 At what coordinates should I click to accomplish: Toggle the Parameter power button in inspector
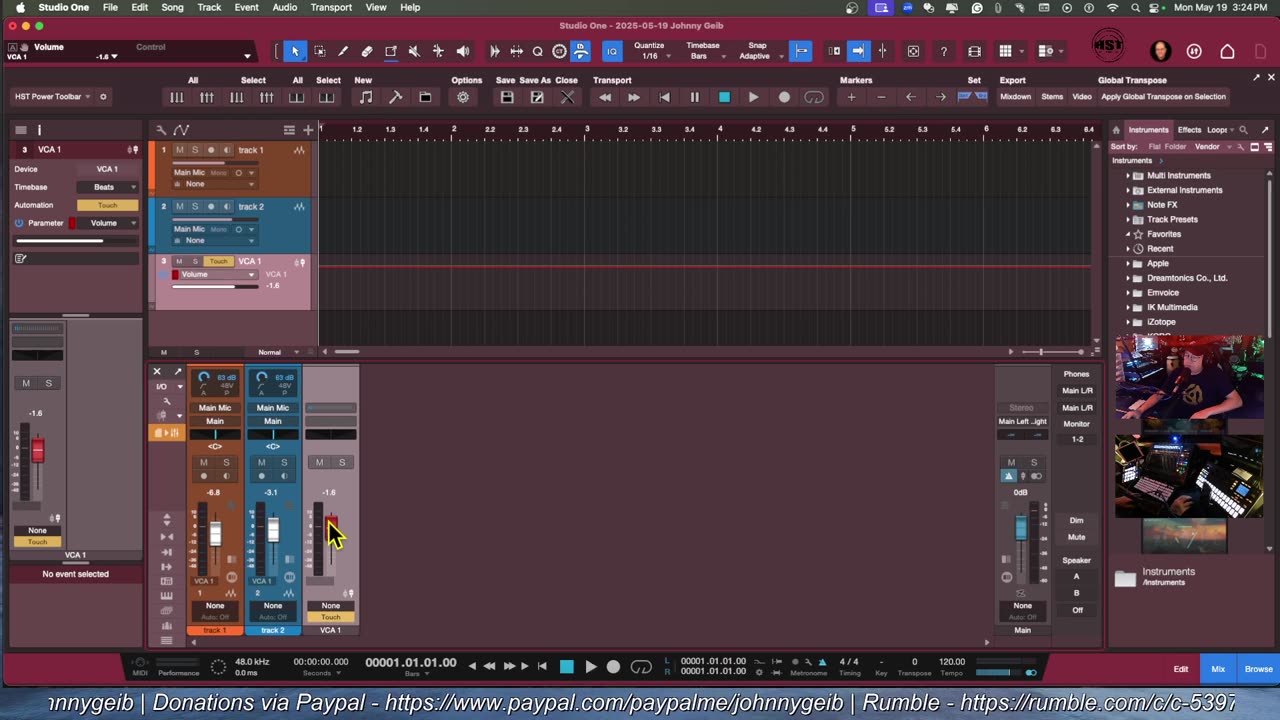tap(19, 223)
